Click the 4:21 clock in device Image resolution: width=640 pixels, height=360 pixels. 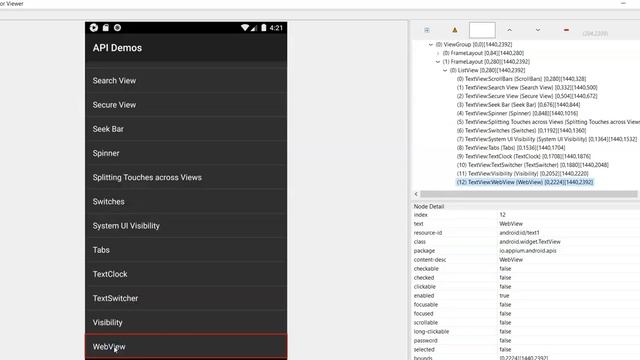(x=276, y=28)
